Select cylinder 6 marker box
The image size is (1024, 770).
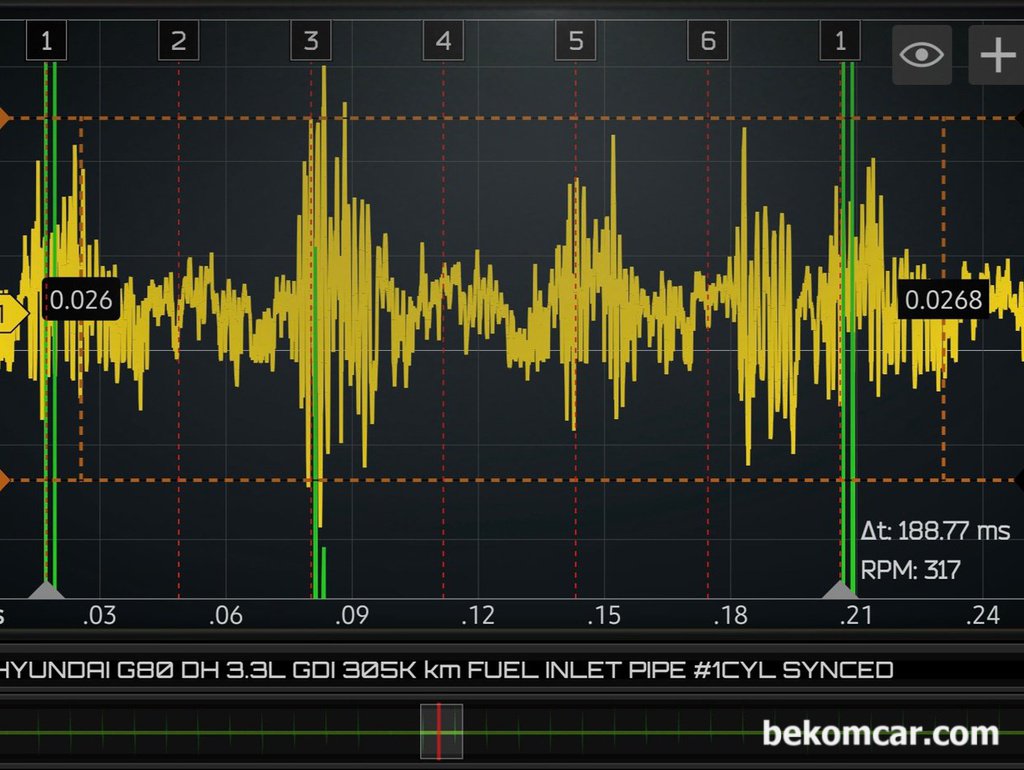(708, 42)
